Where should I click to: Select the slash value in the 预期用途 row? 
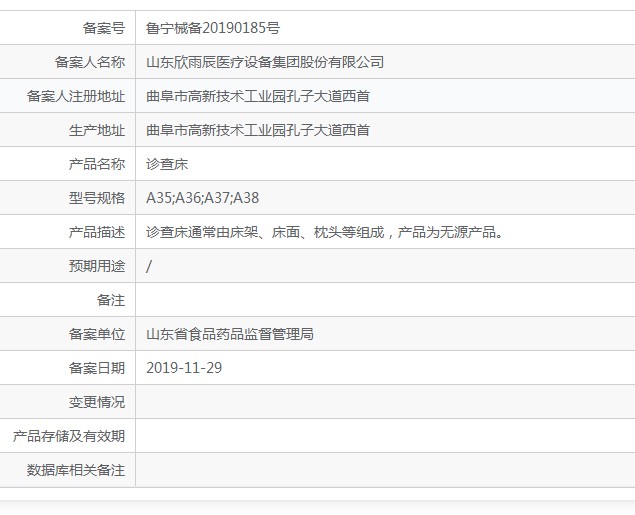click(x=149, y=266)
